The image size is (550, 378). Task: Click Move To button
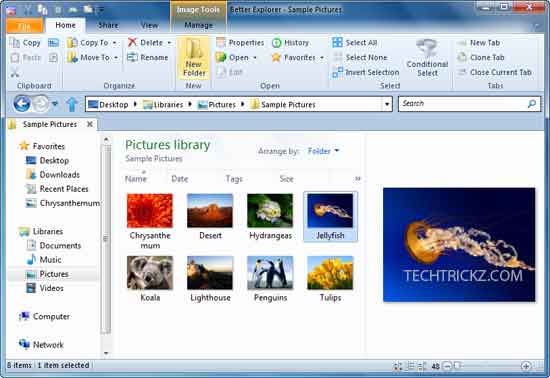[89, 58]
